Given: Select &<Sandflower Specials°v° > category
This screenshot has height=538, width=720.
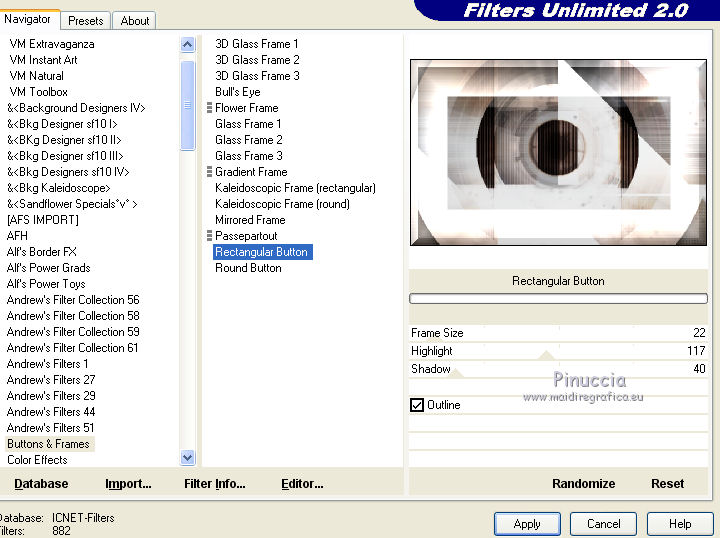Looking at the screenshot, I should point(72,204).
